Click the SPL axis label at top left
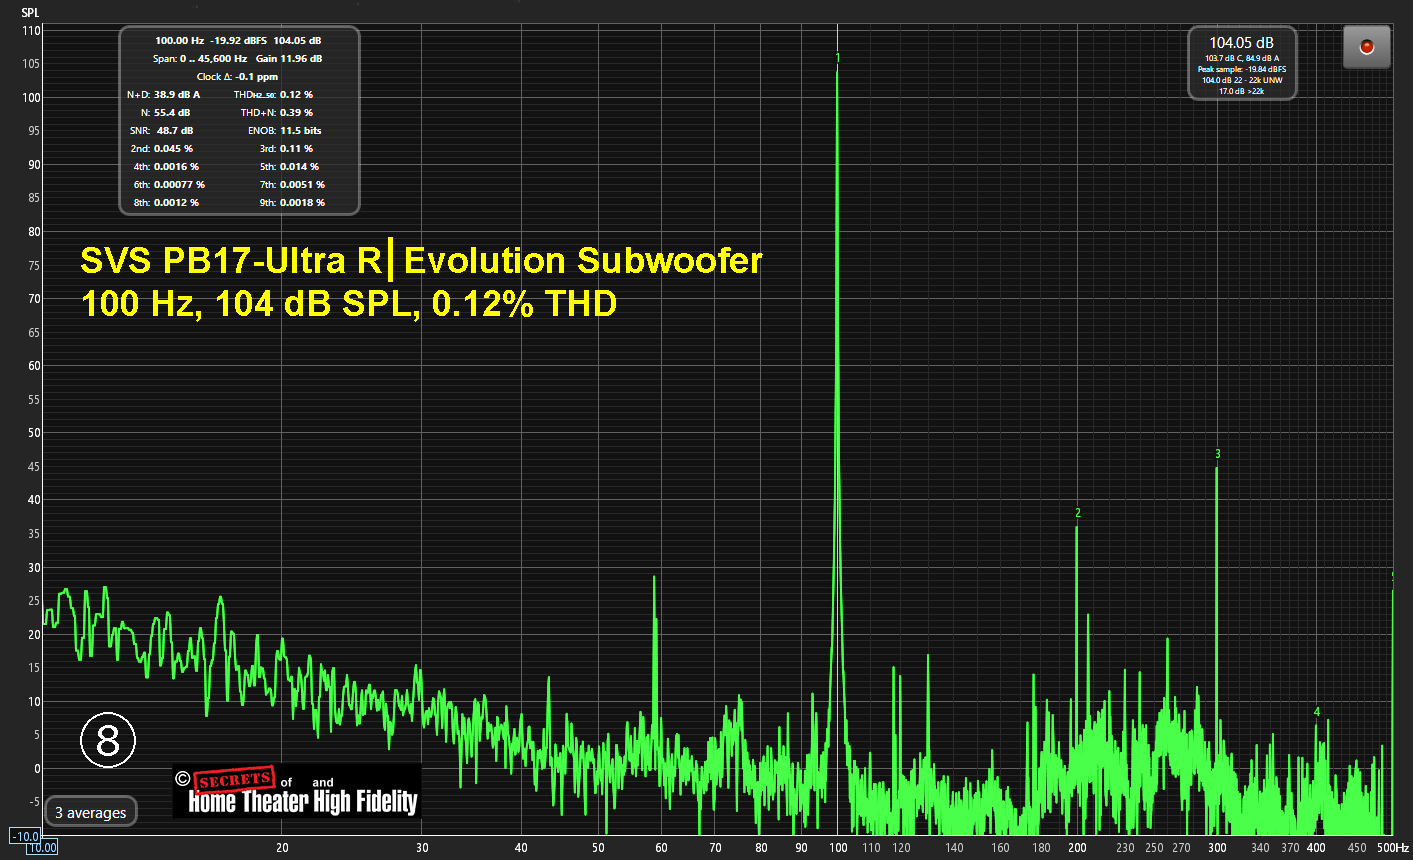 30,13
